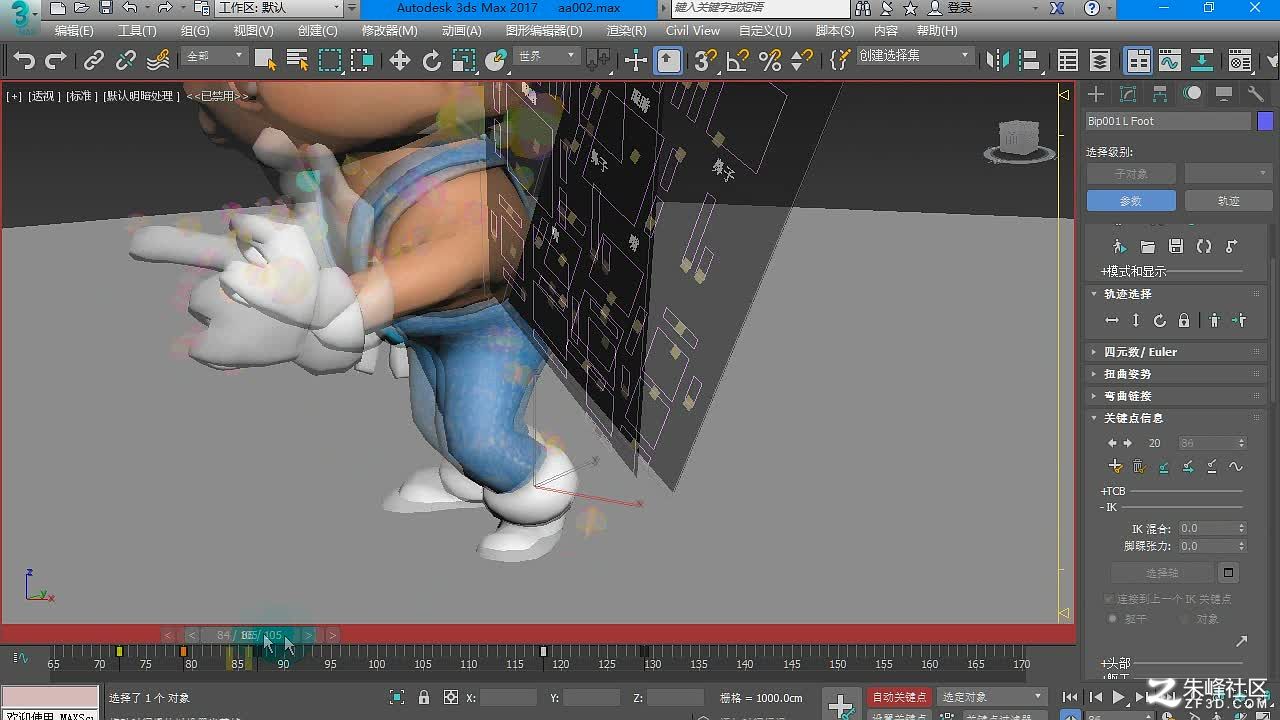The width and height of the screenshot is (1280, 720).
Task: Click the Biped Save File icon
Action: click(1176, 246)
